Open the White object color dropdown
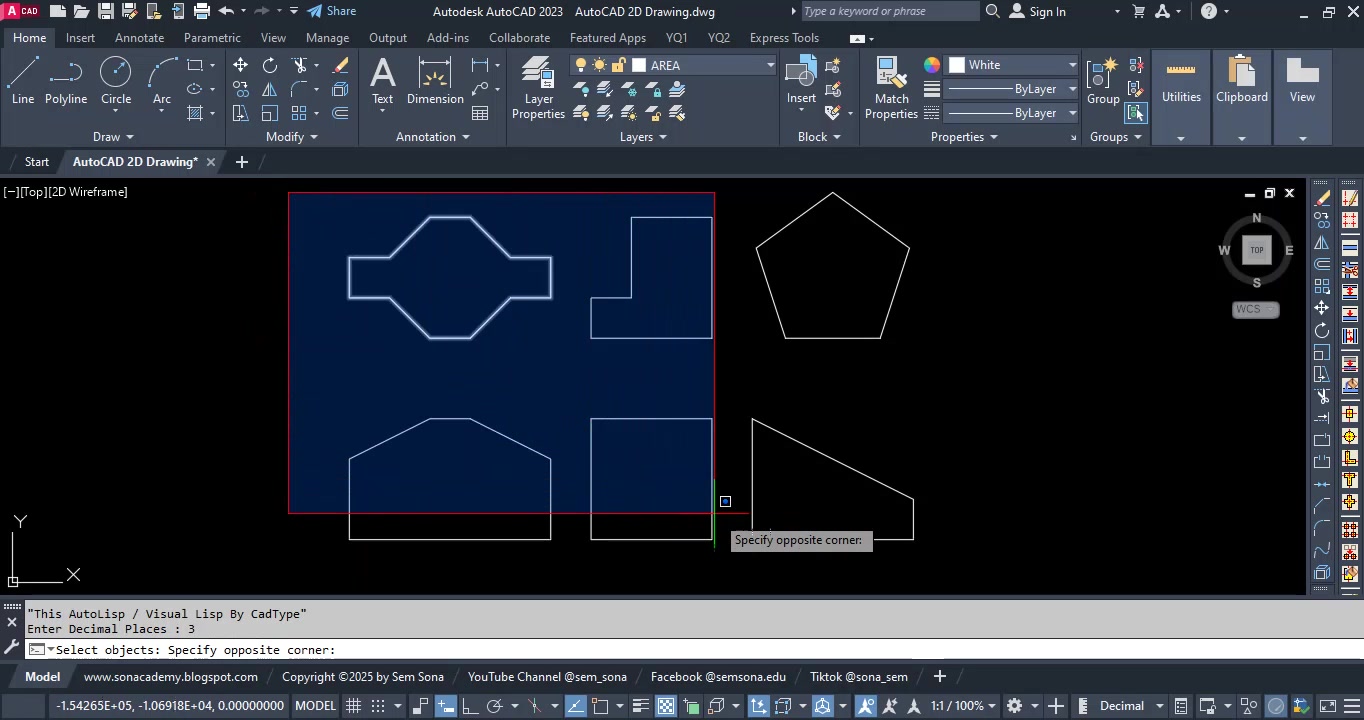 [x=1072, y=65]
